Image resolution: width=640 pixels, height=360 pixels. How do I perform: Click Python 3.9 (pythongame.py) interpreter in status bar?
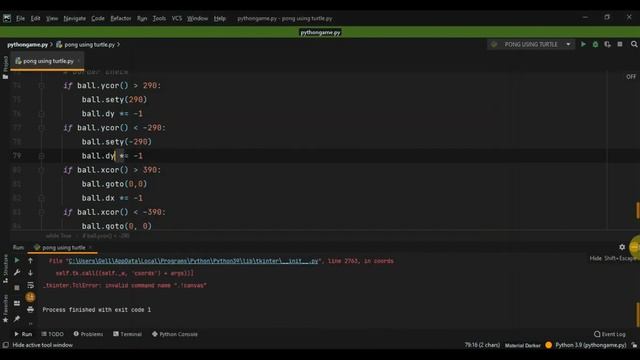[x=591, y=345]
